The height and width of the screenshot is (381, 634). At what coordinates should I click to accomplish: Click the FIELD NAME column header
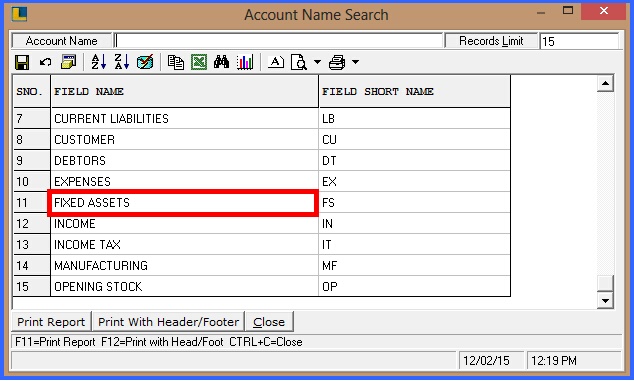[x=184, y=91]
